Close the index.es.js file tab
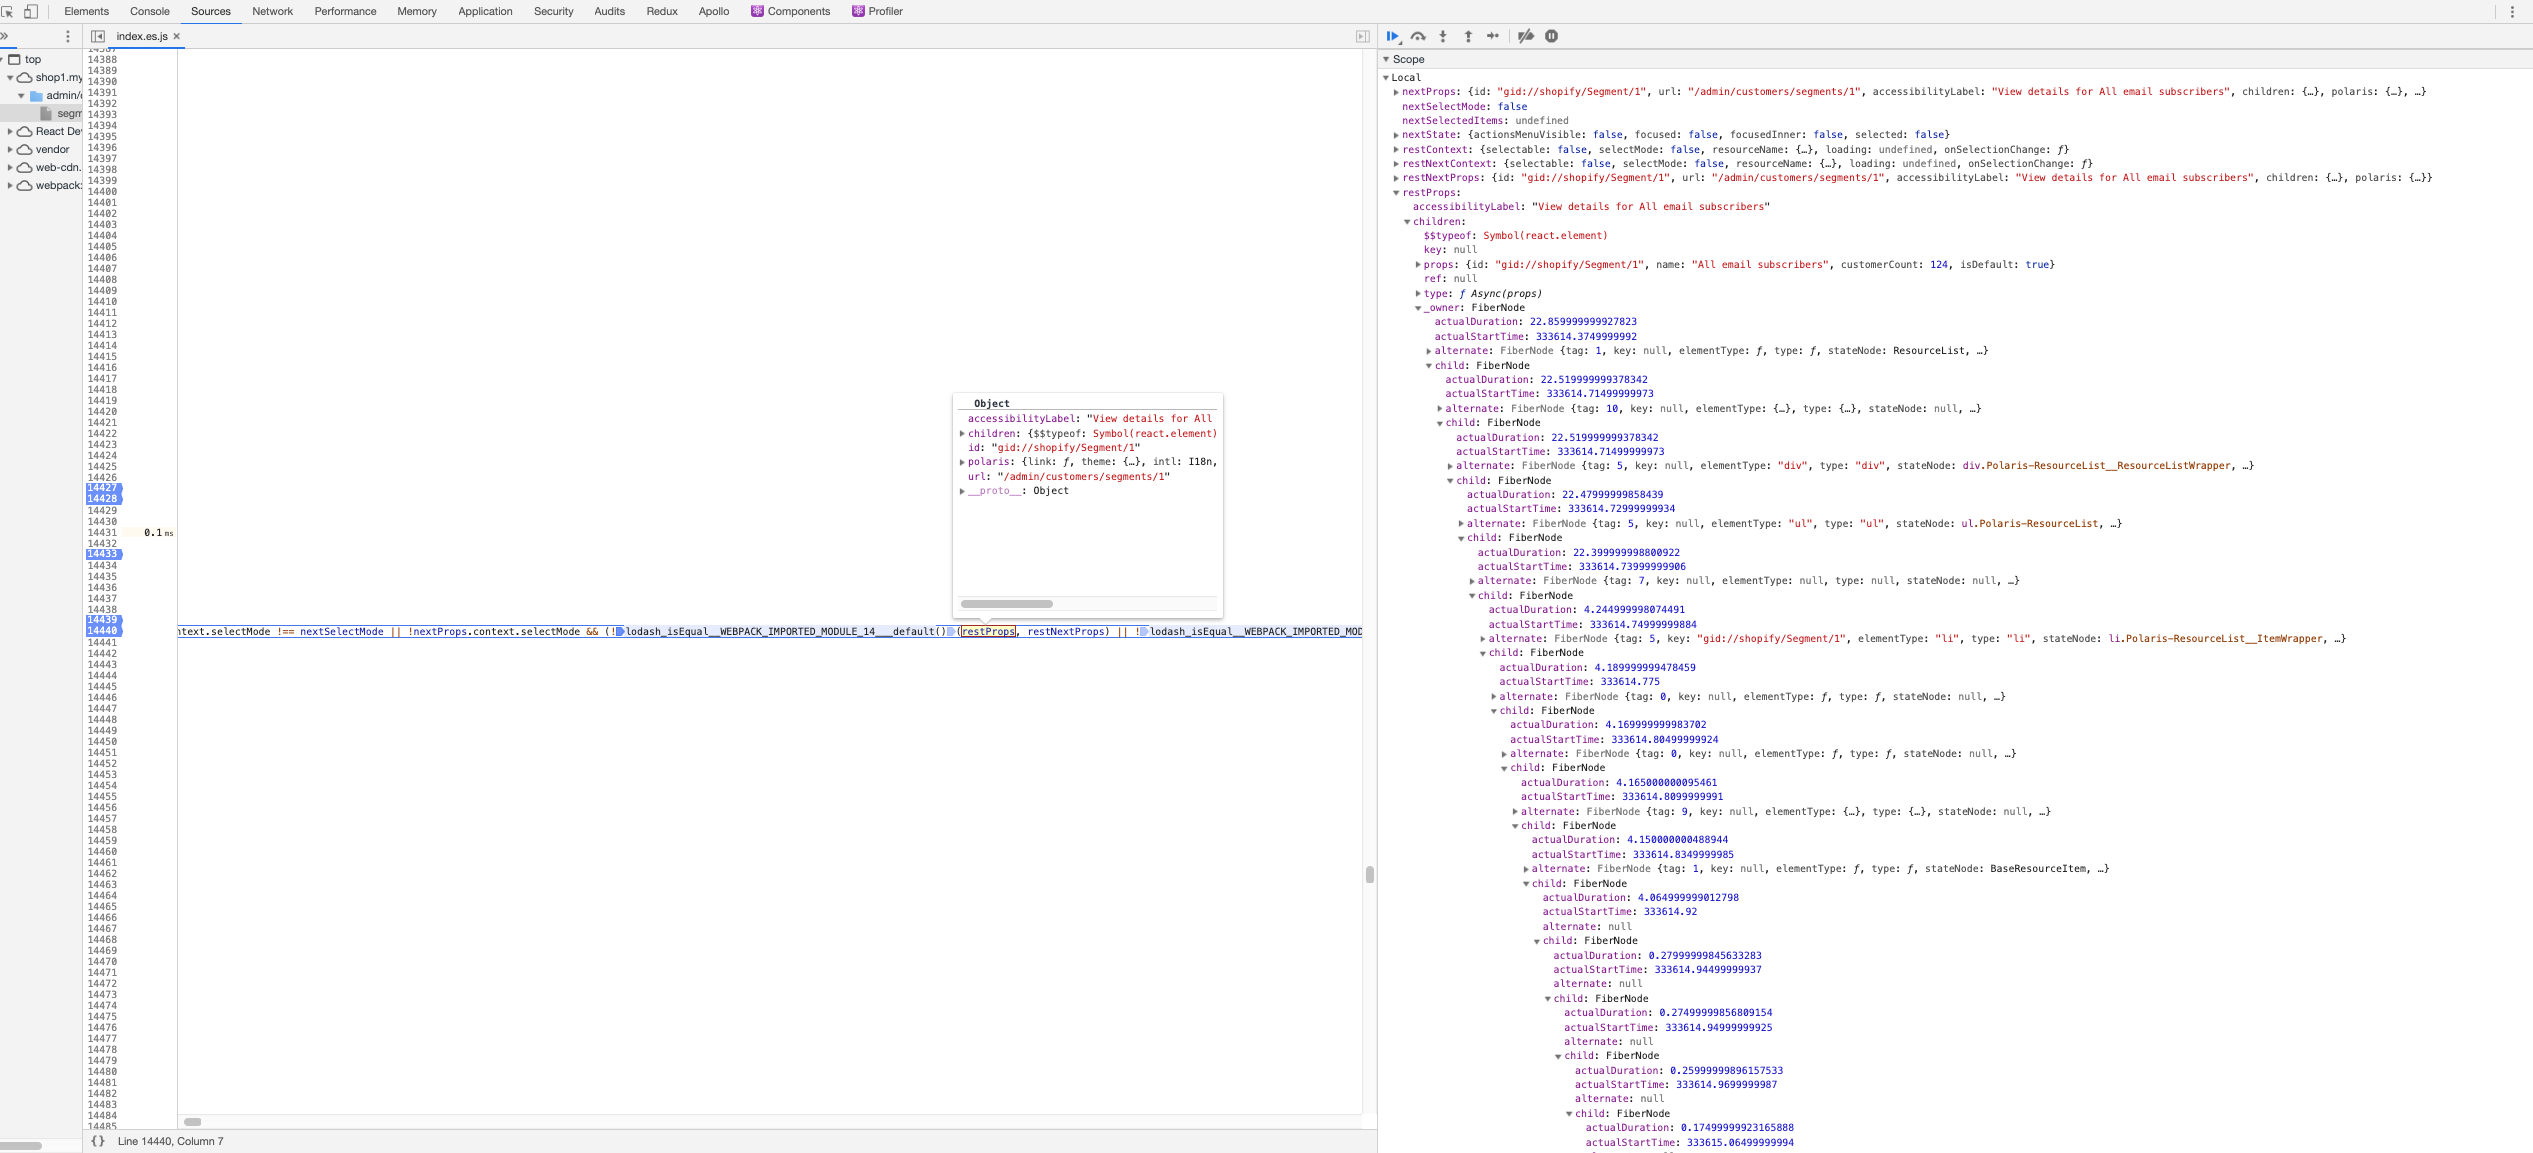This screenshot has height=1153, width=2533. (177, 36)
